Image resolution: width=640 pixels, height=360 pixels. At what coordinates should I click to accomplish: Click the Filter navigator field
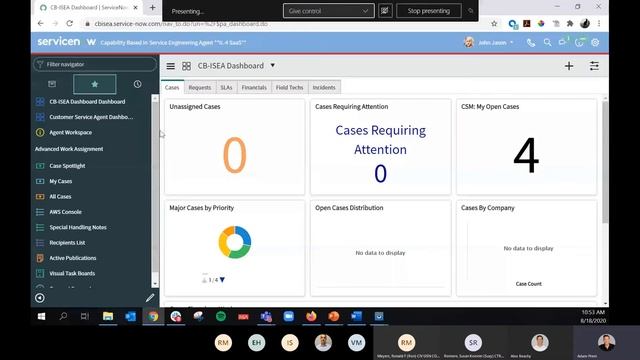(x=95, y=64)
